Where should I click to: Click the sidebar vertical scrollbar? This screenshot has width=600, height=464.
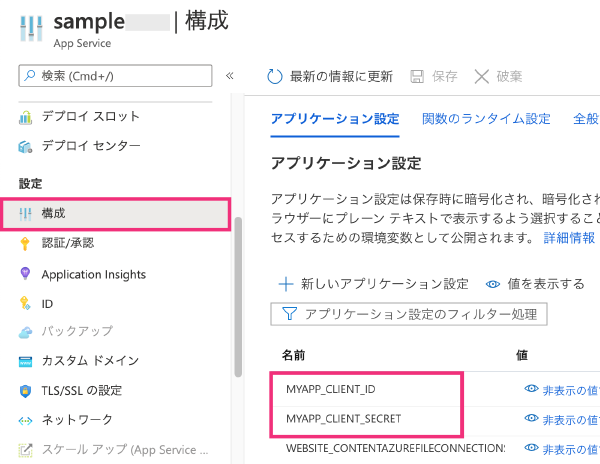(x=237, y=300)
